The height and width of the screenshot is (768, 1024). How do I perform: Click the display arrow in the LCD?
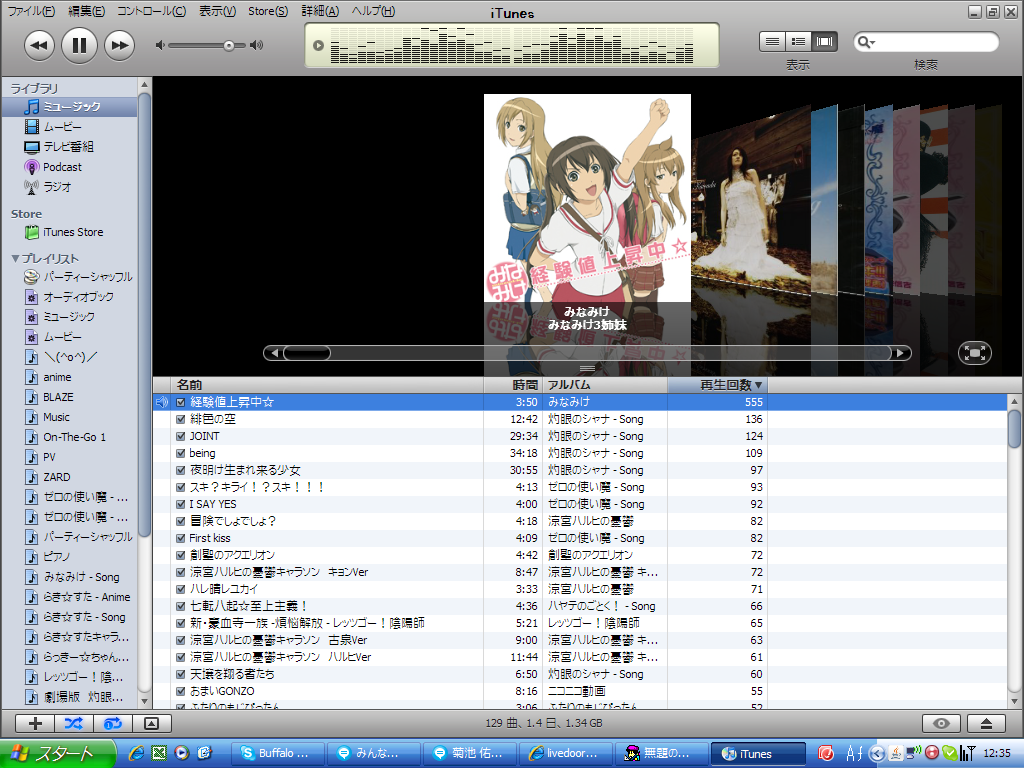click(318, 46)
